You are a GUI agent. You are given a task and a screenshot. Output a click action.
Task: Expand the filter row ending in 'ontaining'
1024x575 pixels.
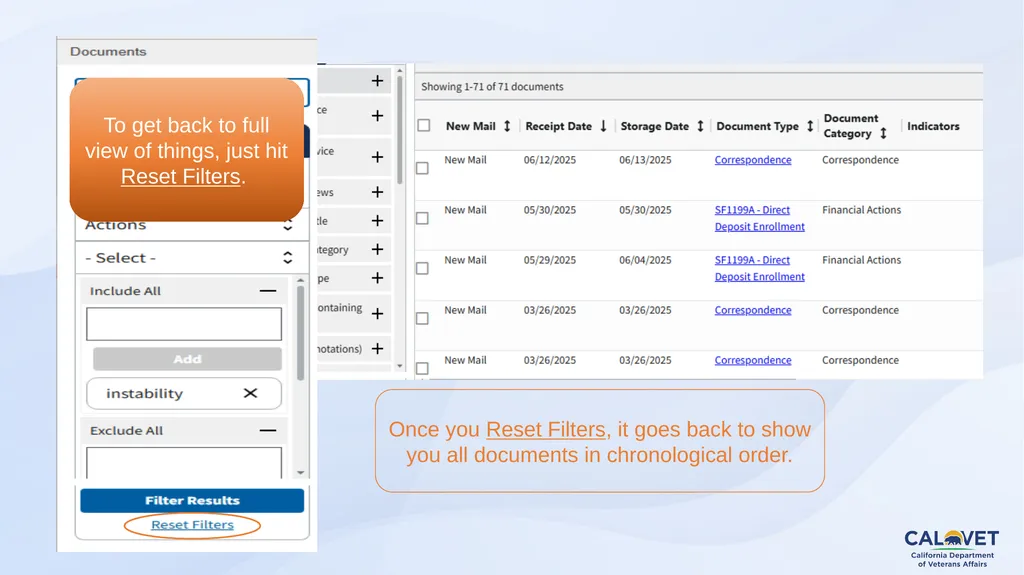tap(377, 314)
